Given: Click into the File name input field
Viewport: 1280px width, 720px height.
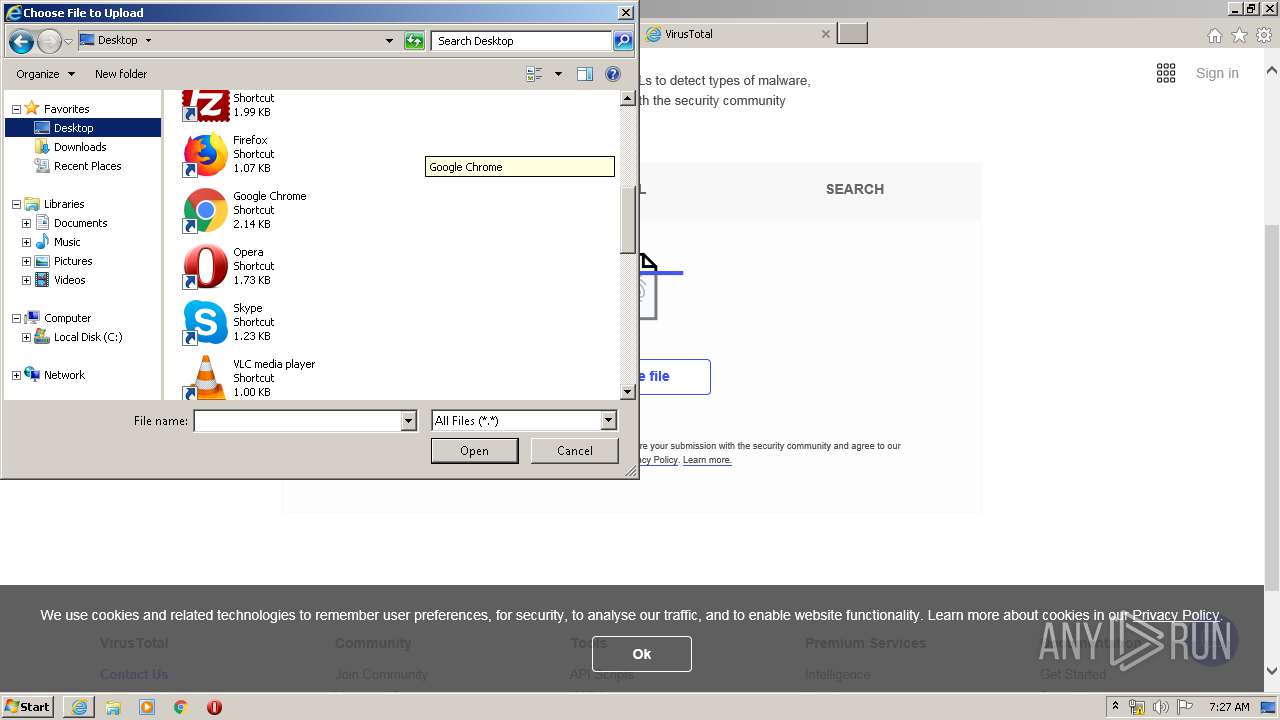Looking at the screenshot, I should pyautogui.click(x=297, y=421).
